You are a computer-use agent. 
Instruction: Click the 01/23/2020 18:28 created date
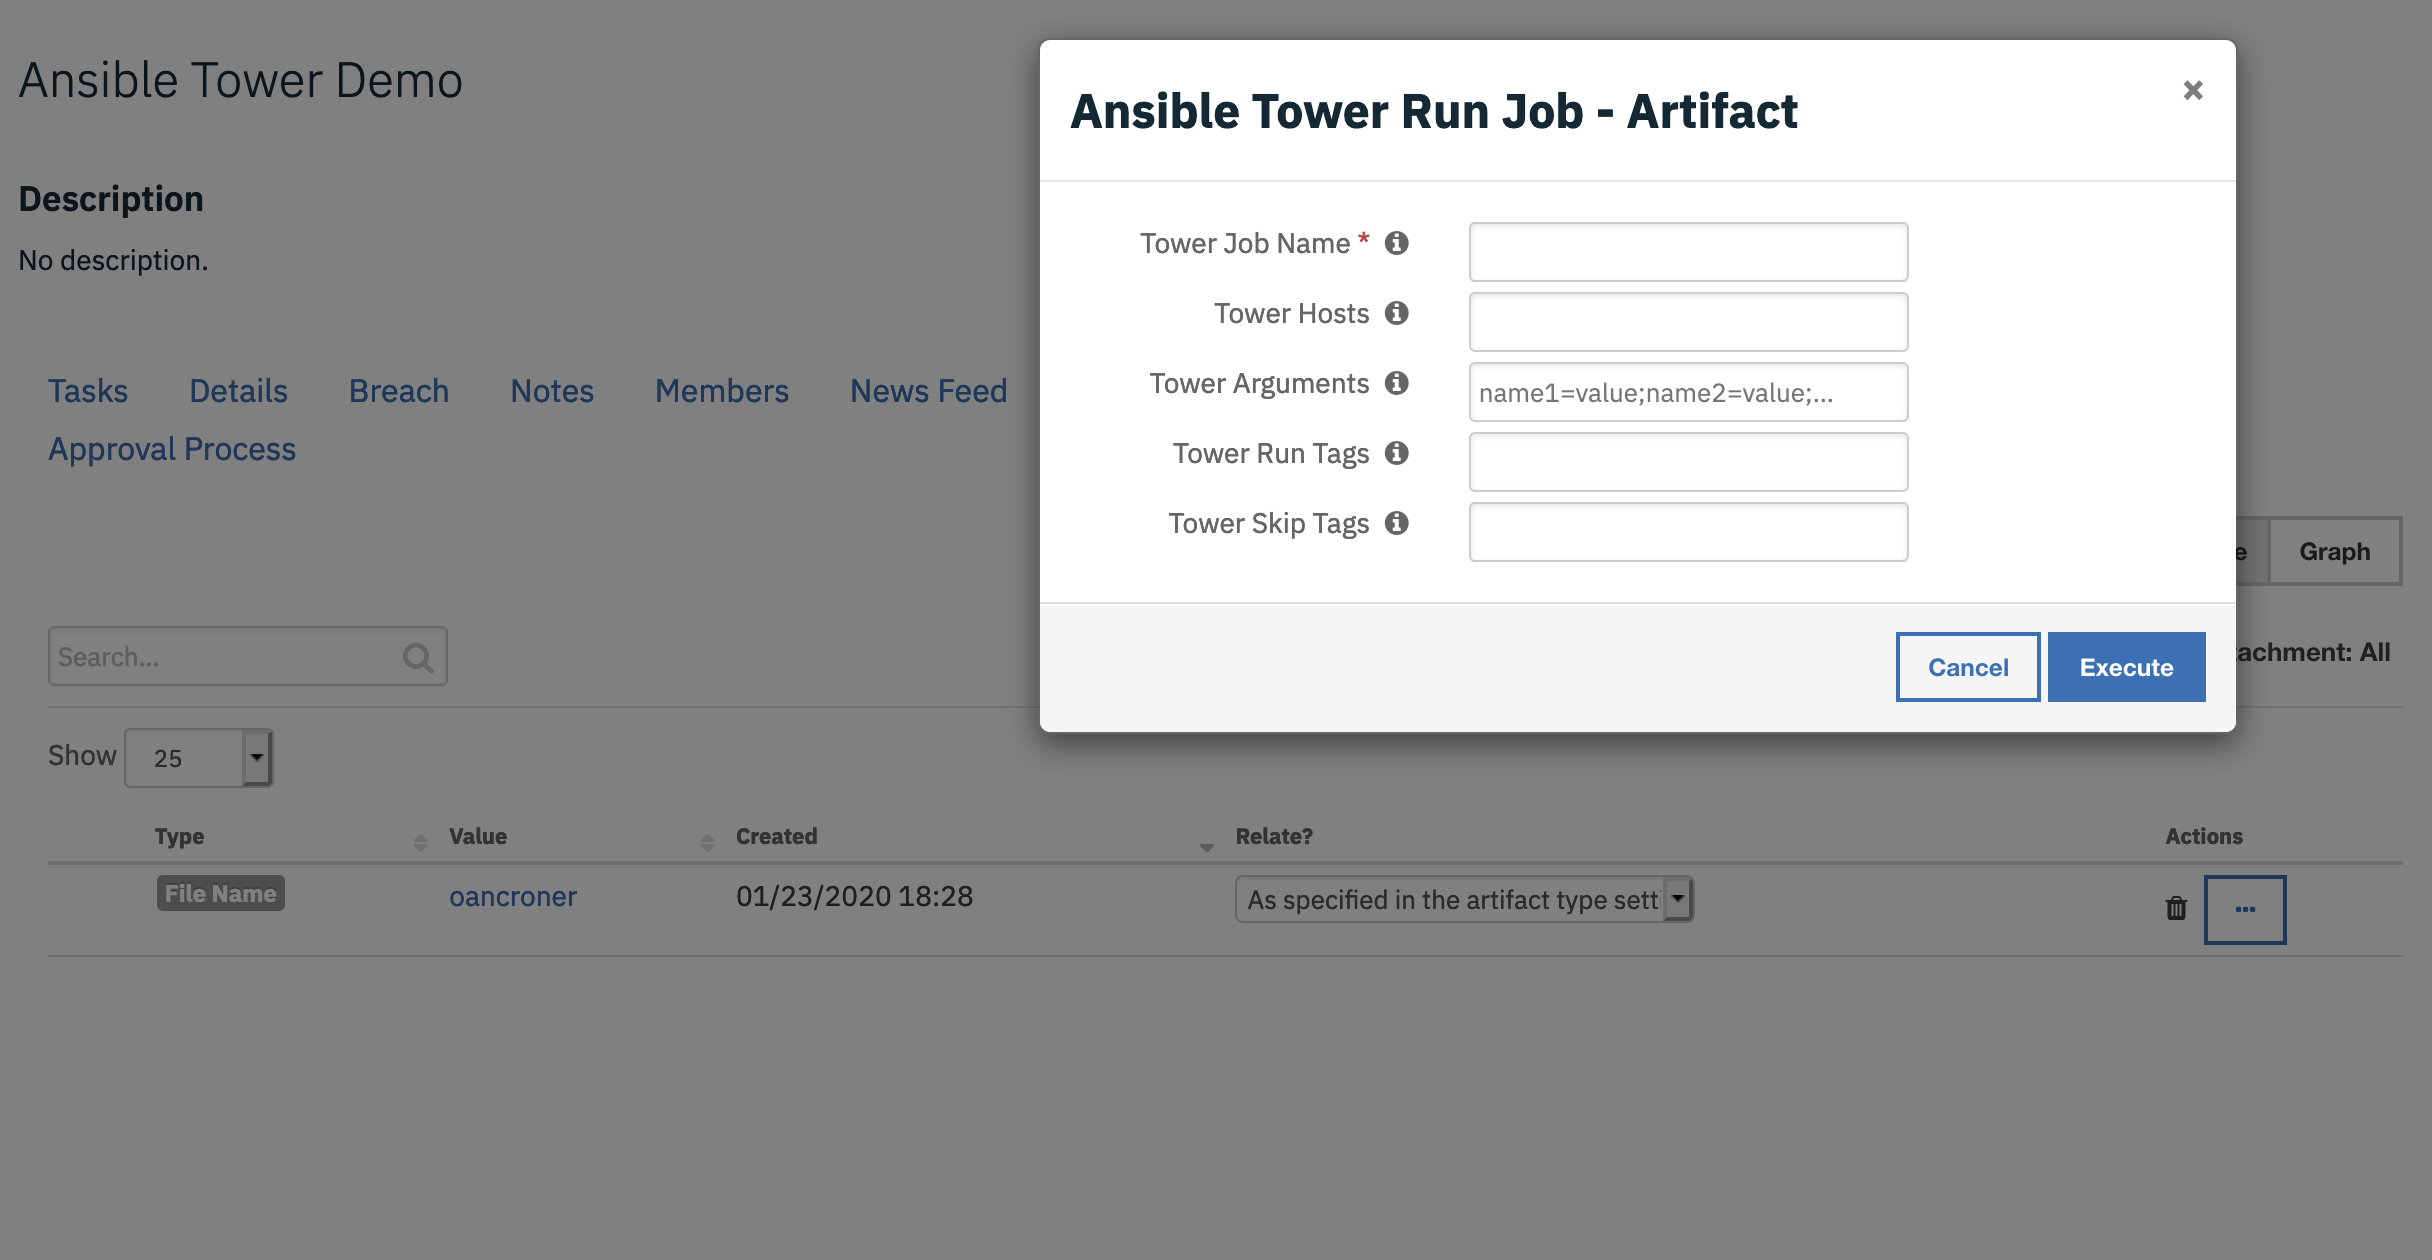[854, 897]
